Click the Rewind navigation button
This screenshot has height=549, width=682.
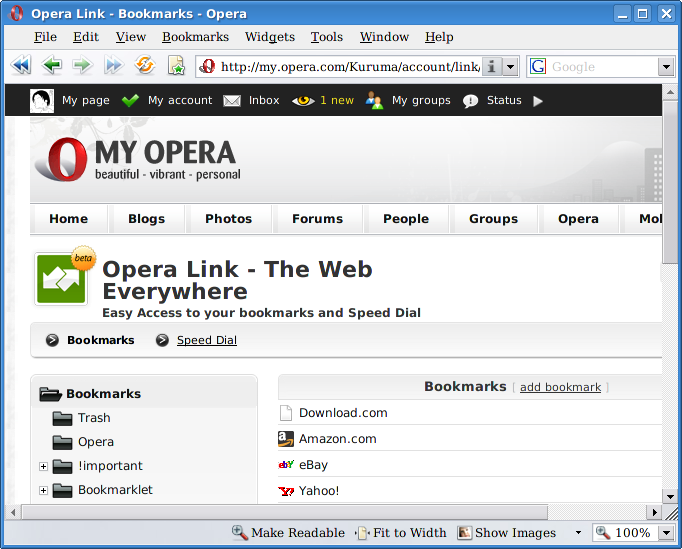(x=20, y=66)
